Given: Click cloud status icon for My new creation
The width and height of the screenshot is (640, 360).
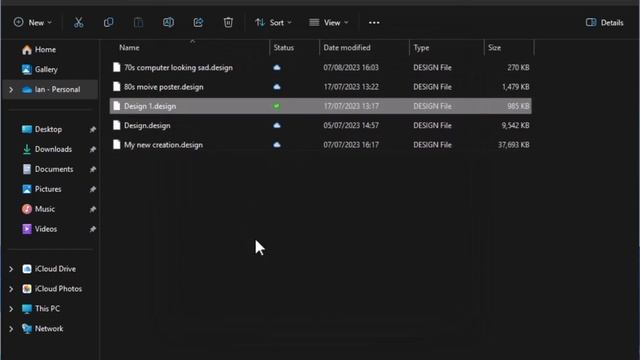Looking at the screenshot, I should tap(277, 145).
